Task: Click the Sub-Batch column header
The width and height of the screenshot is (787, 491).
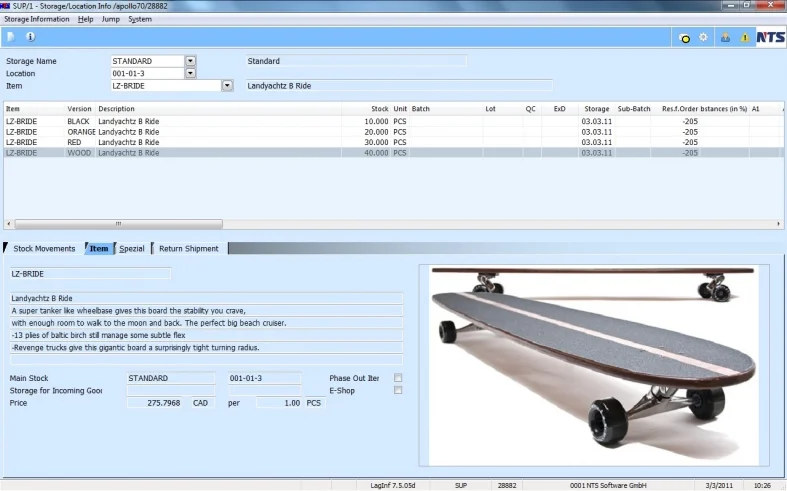Action: click(633, 108)
